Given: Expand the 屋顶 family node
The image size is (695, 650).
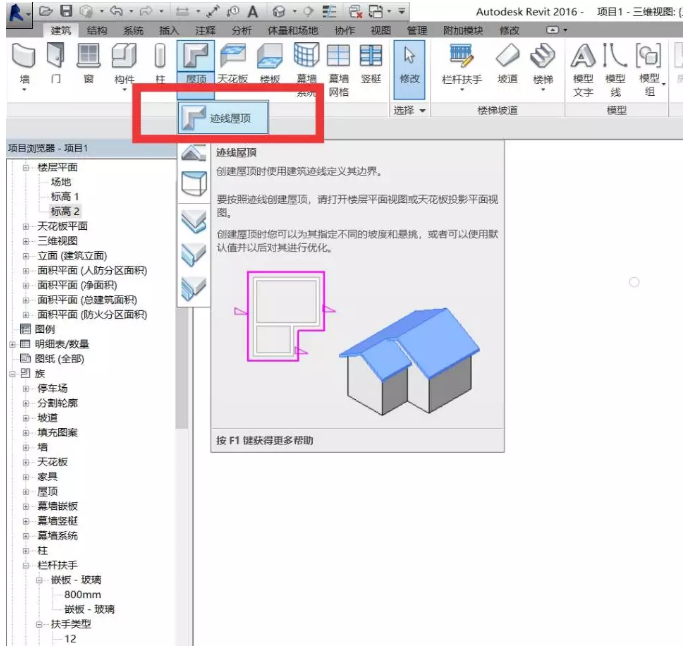Looking at the screenshot, I should (x=26, y=492).
